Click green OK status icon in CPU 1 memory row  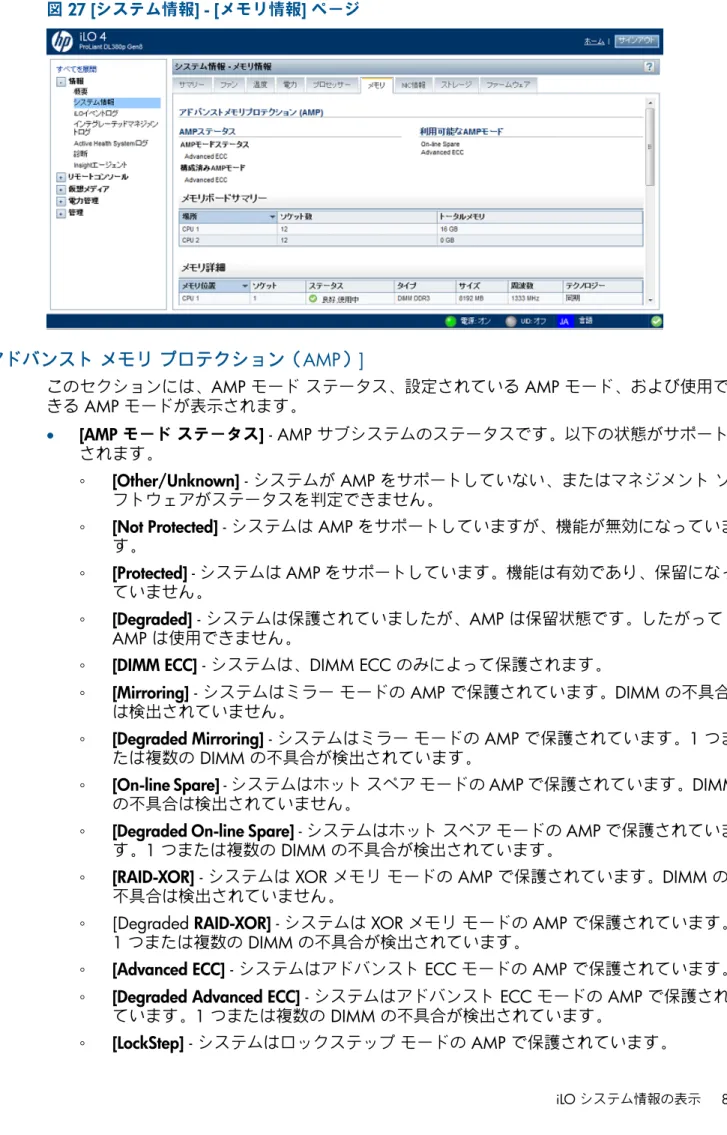pyautogui.click(x=313, y=299)
